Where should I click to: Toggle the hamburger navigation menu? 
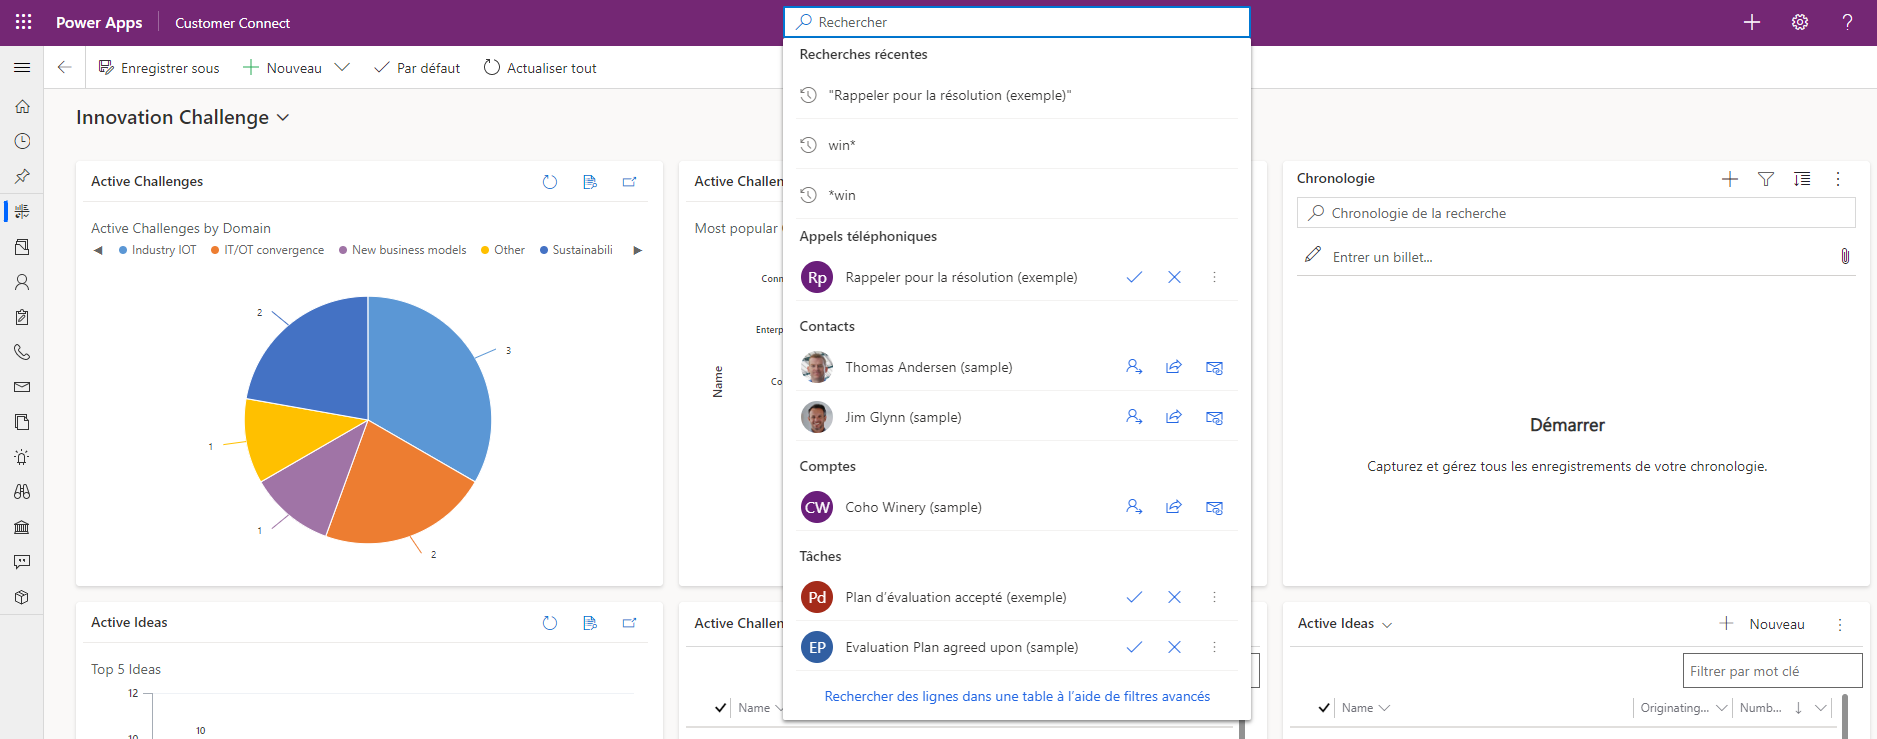(x=22, y=67)
